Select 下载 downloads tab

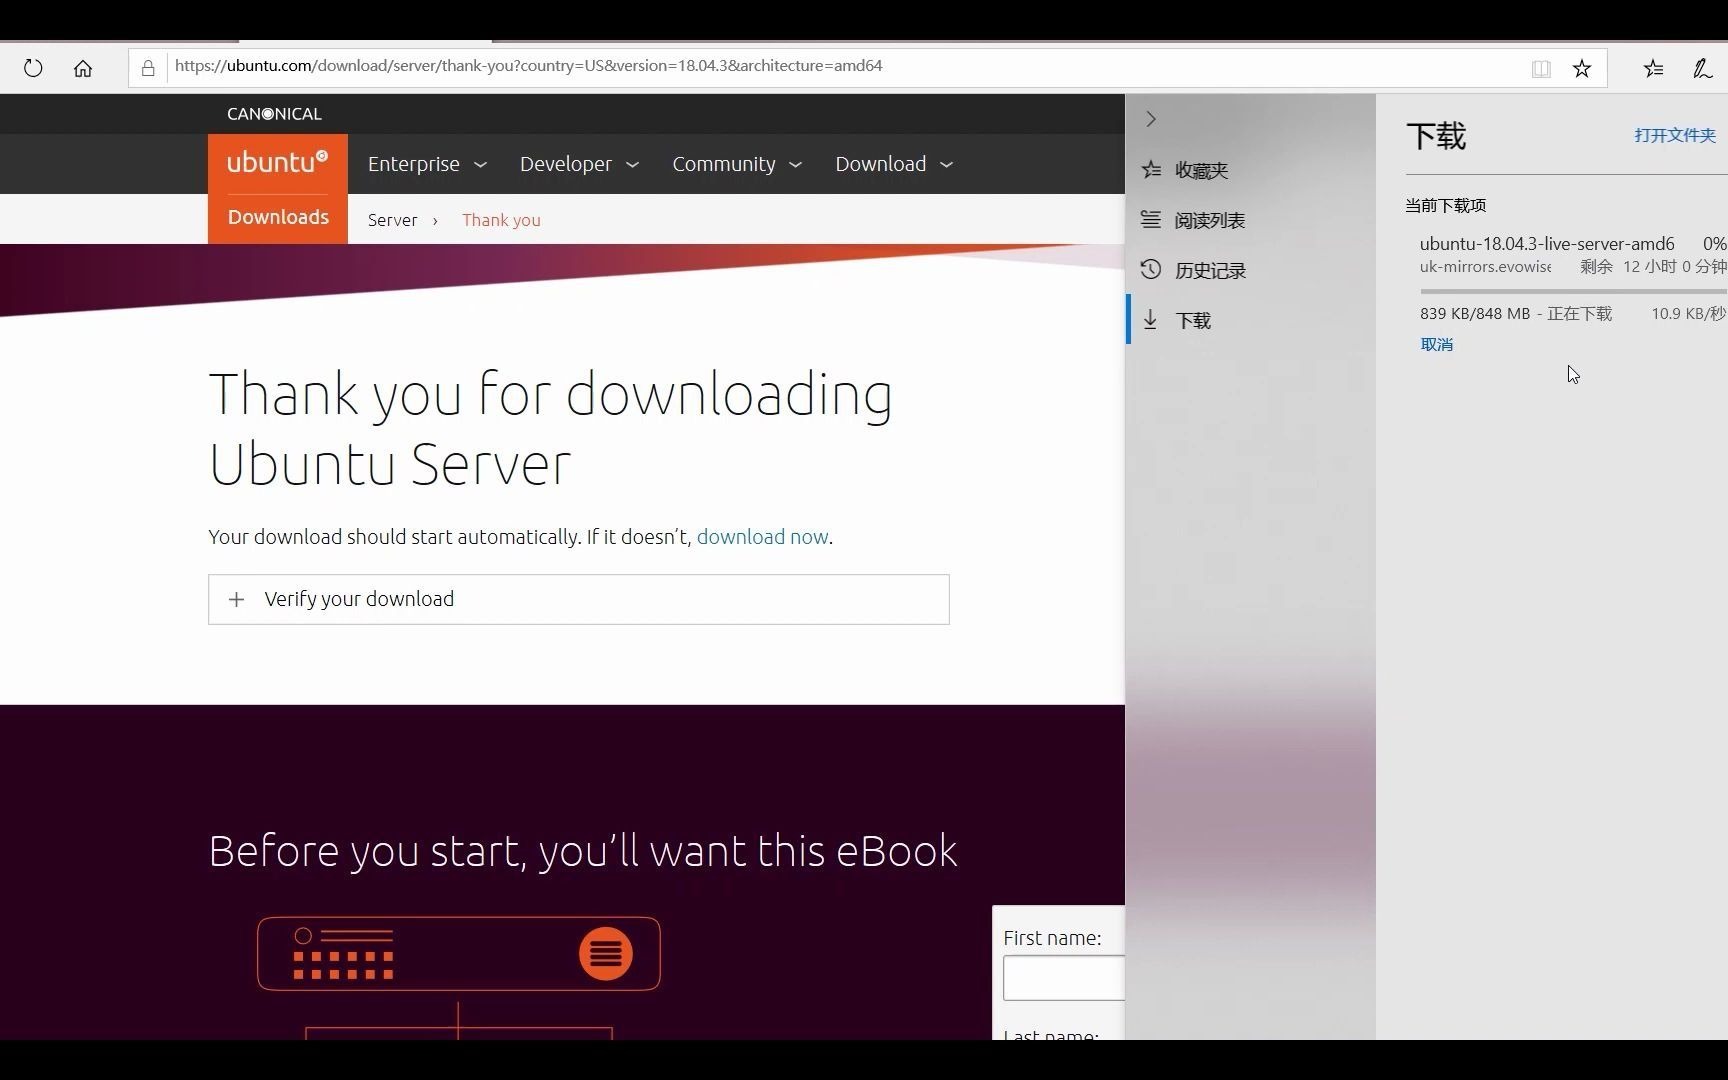coord(1251,320)
